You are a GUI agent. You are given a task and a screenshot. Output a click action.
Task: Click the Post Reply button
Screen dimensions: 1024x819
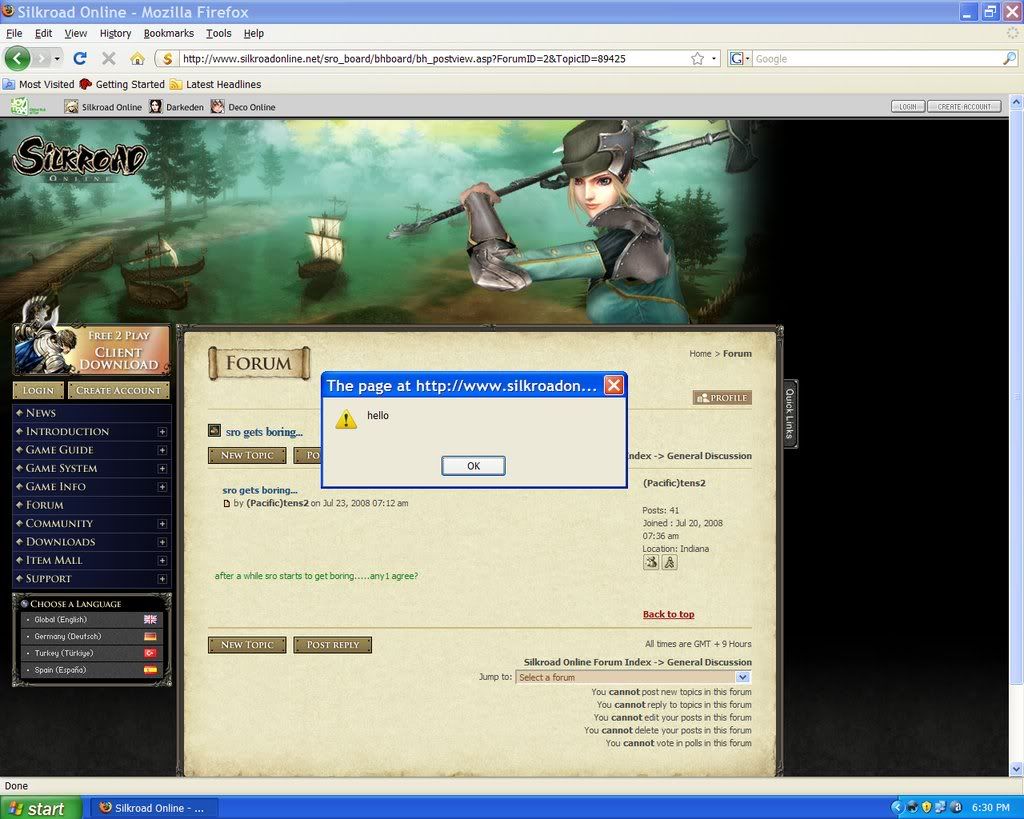coord(332,645)
